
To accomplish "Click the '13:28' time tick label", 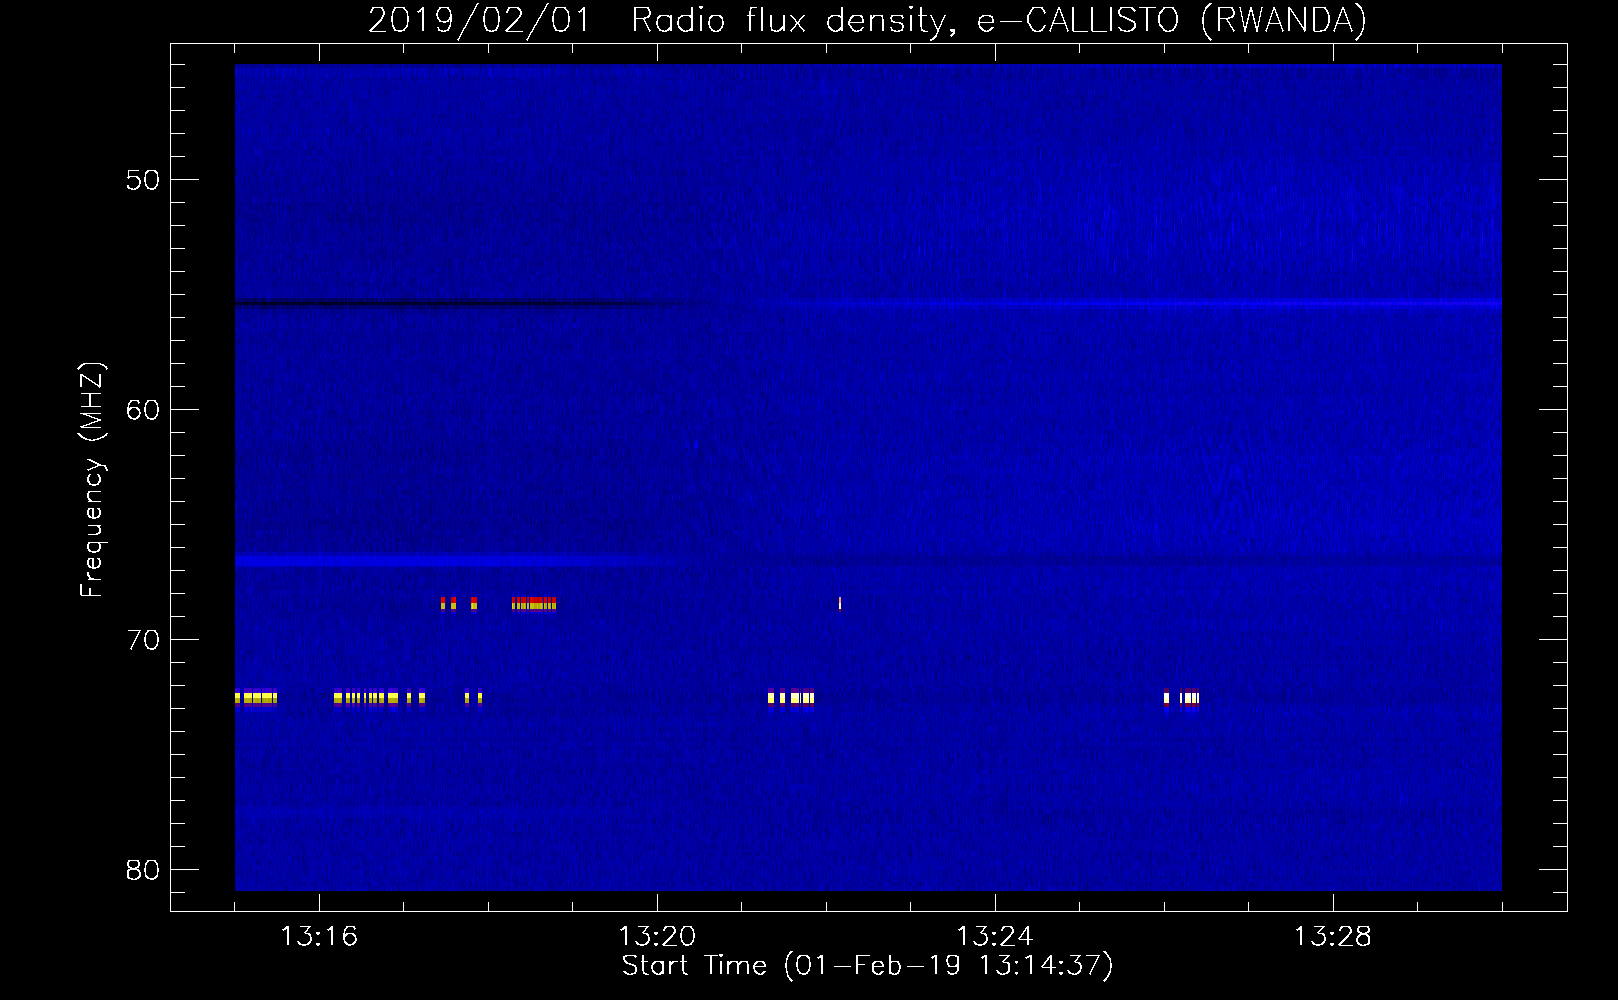I will pos(1333,937).
